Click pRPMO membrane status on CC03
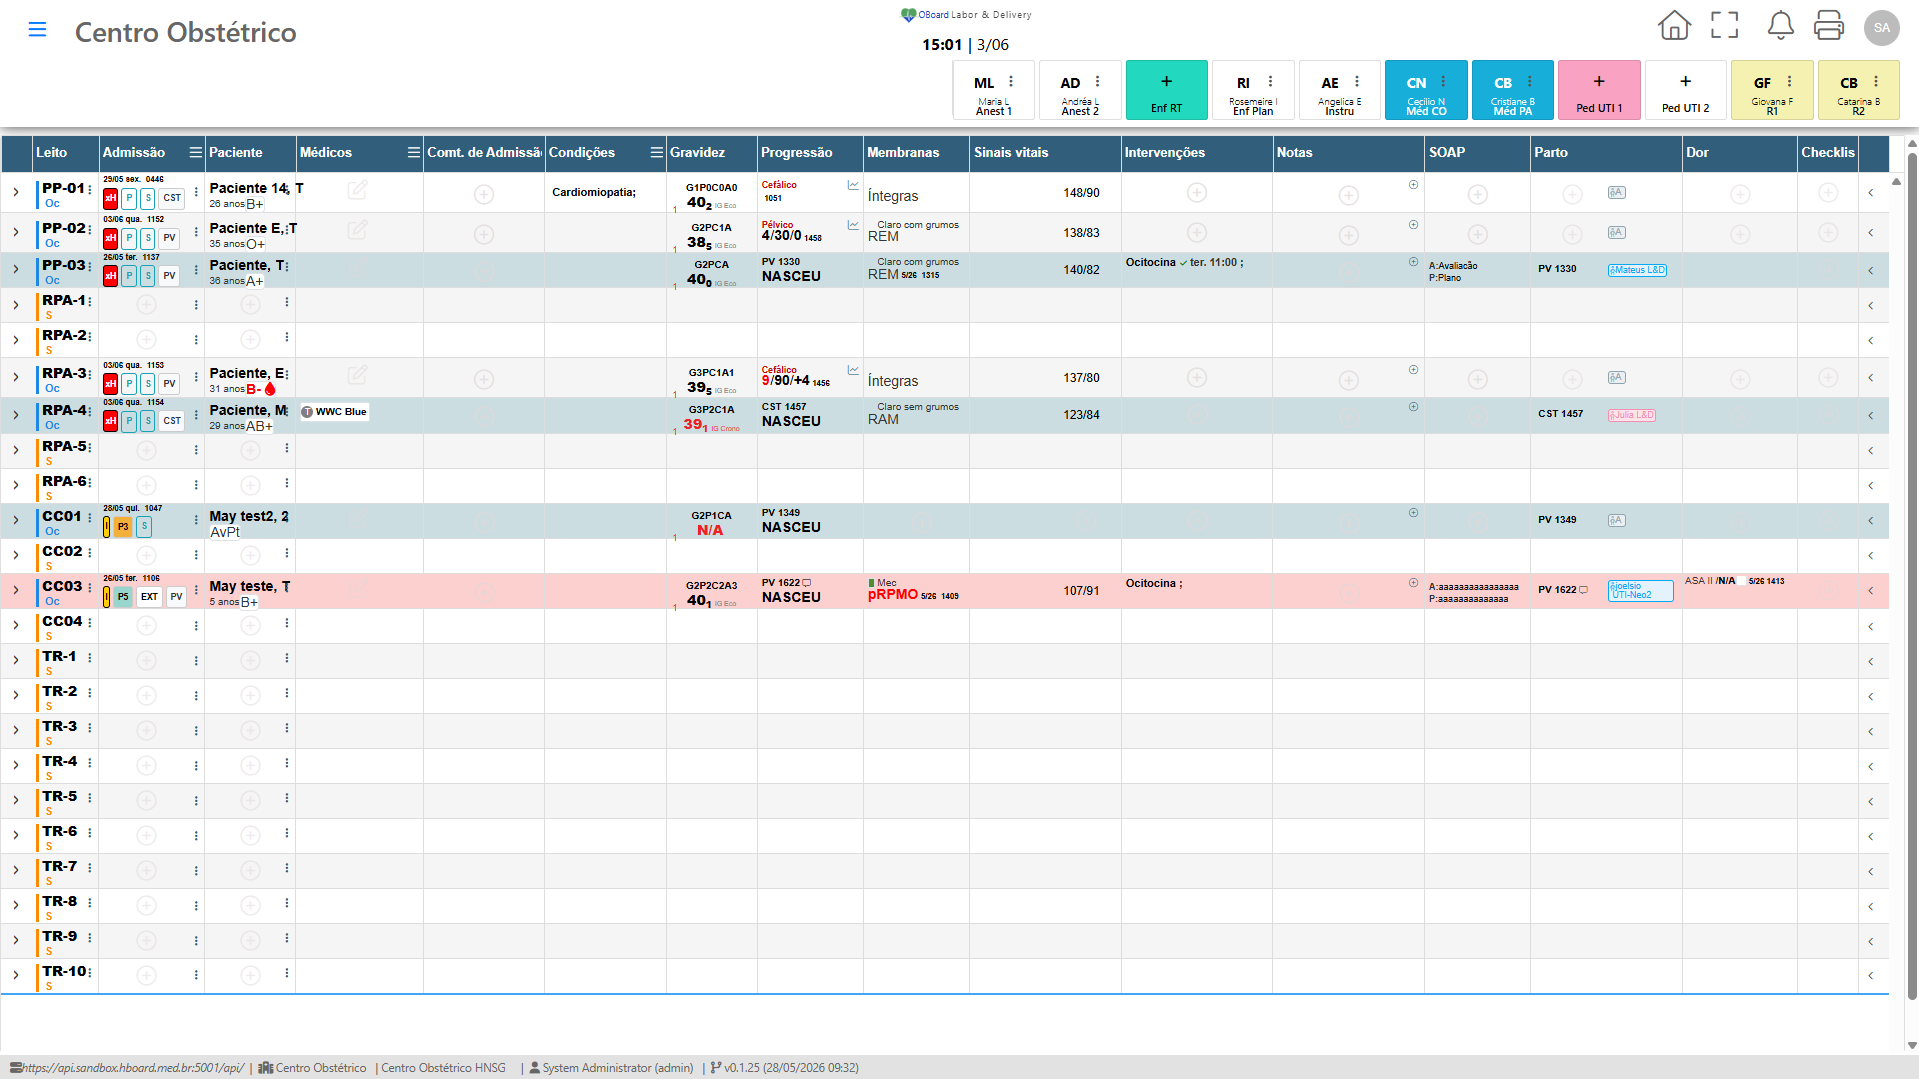The width and height of the screenshot is (1919, 1079). pos(892,594)
